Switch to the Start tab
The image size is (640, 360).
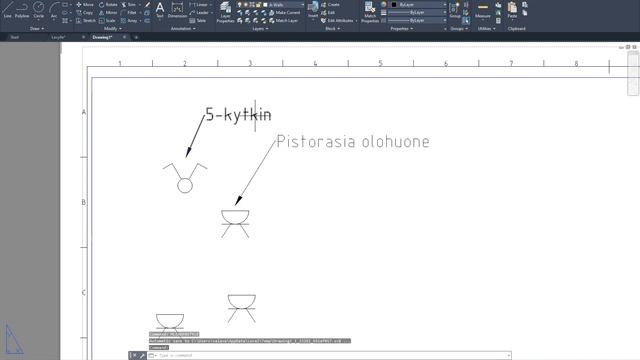tap(15, 37)
